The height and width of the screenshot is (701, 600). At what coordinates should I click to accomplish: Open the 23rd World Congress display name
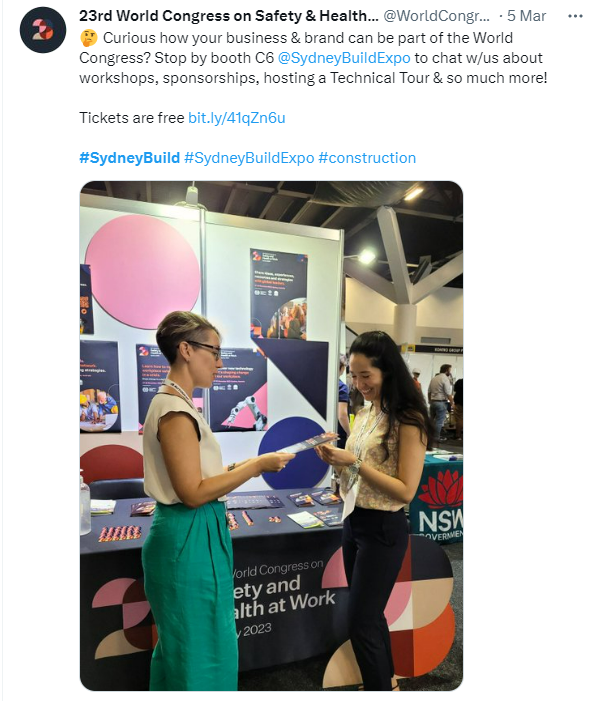[228, 16]
